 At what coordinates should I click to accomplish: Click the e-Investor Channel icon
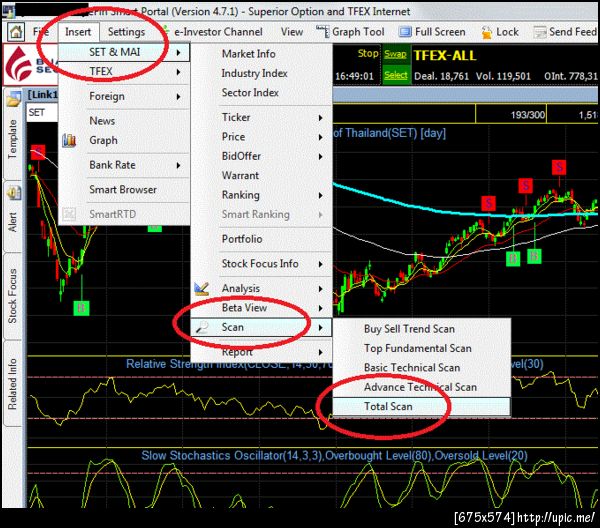click(165, 31)
